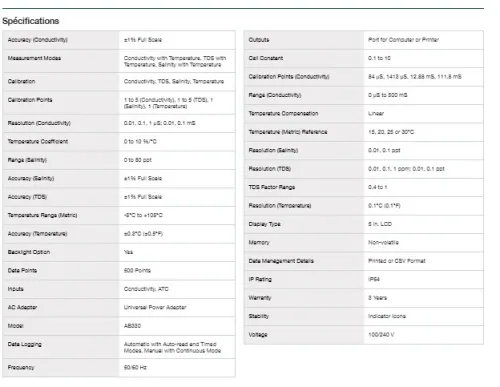Click the ±1% Full Scale value in Accuracy (TDS) row
500x387 pixels.
(143, 197)
